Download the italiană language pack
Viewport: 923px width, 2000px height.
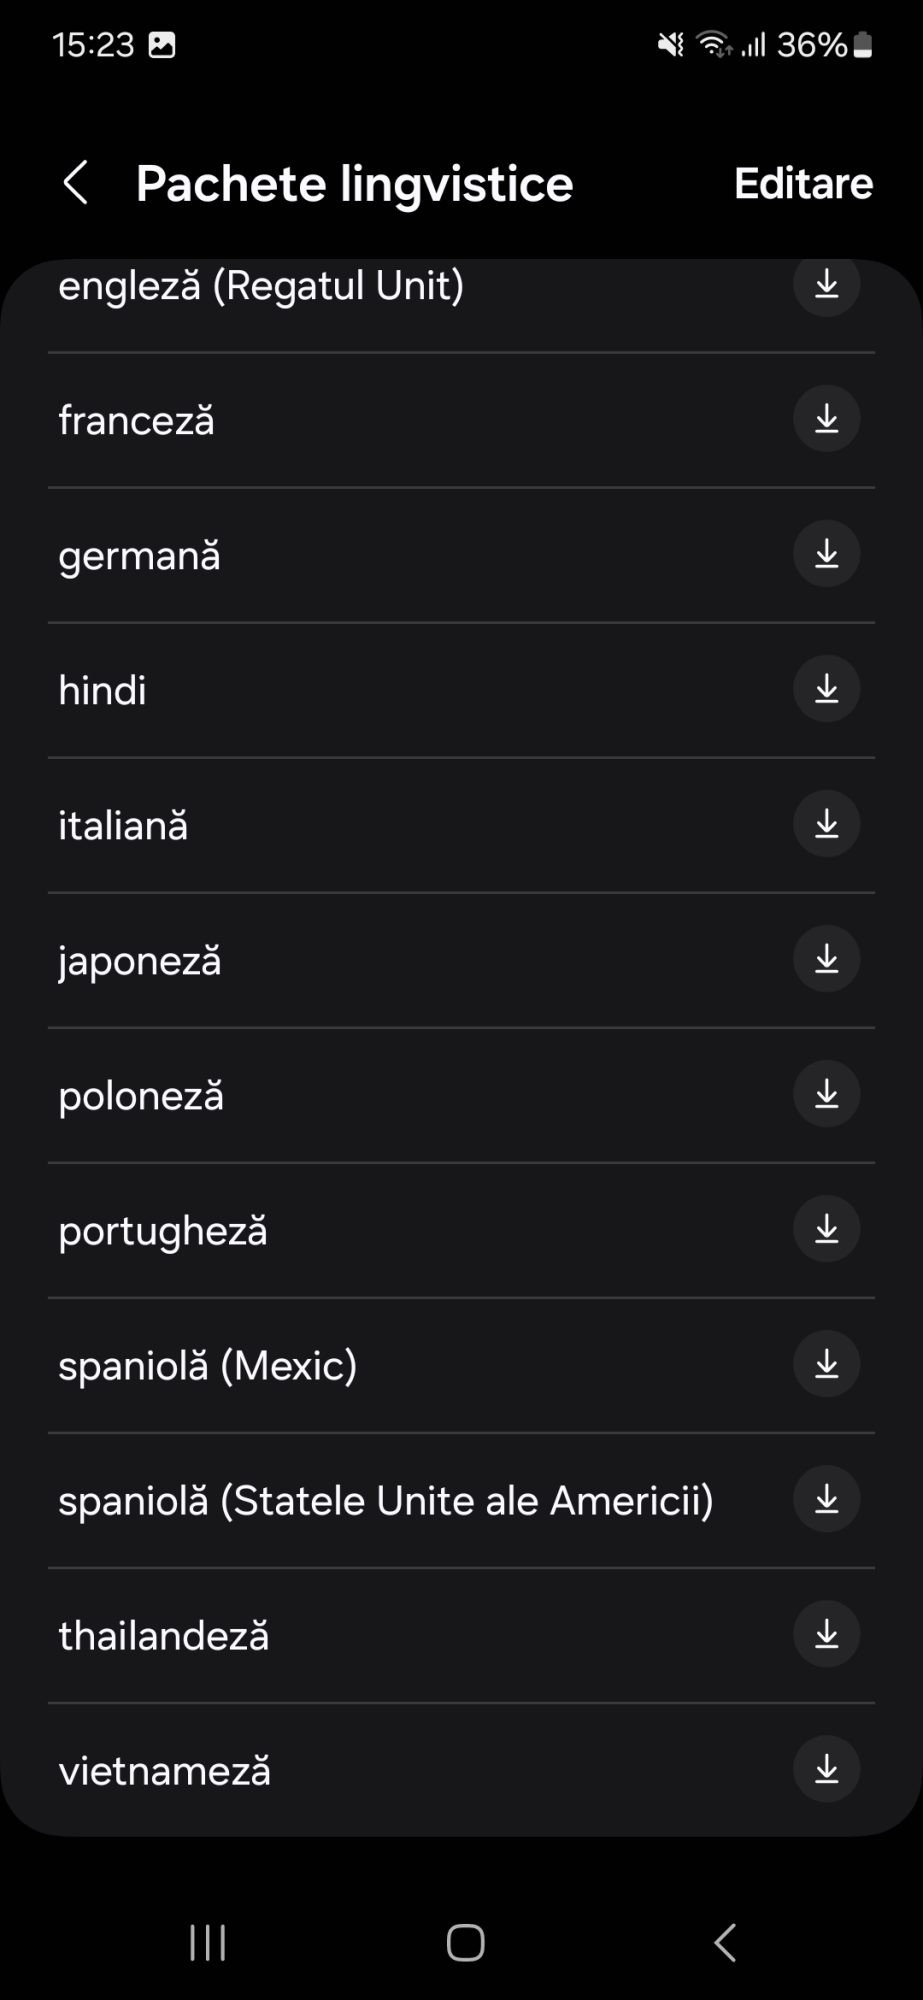coord(826,824)
